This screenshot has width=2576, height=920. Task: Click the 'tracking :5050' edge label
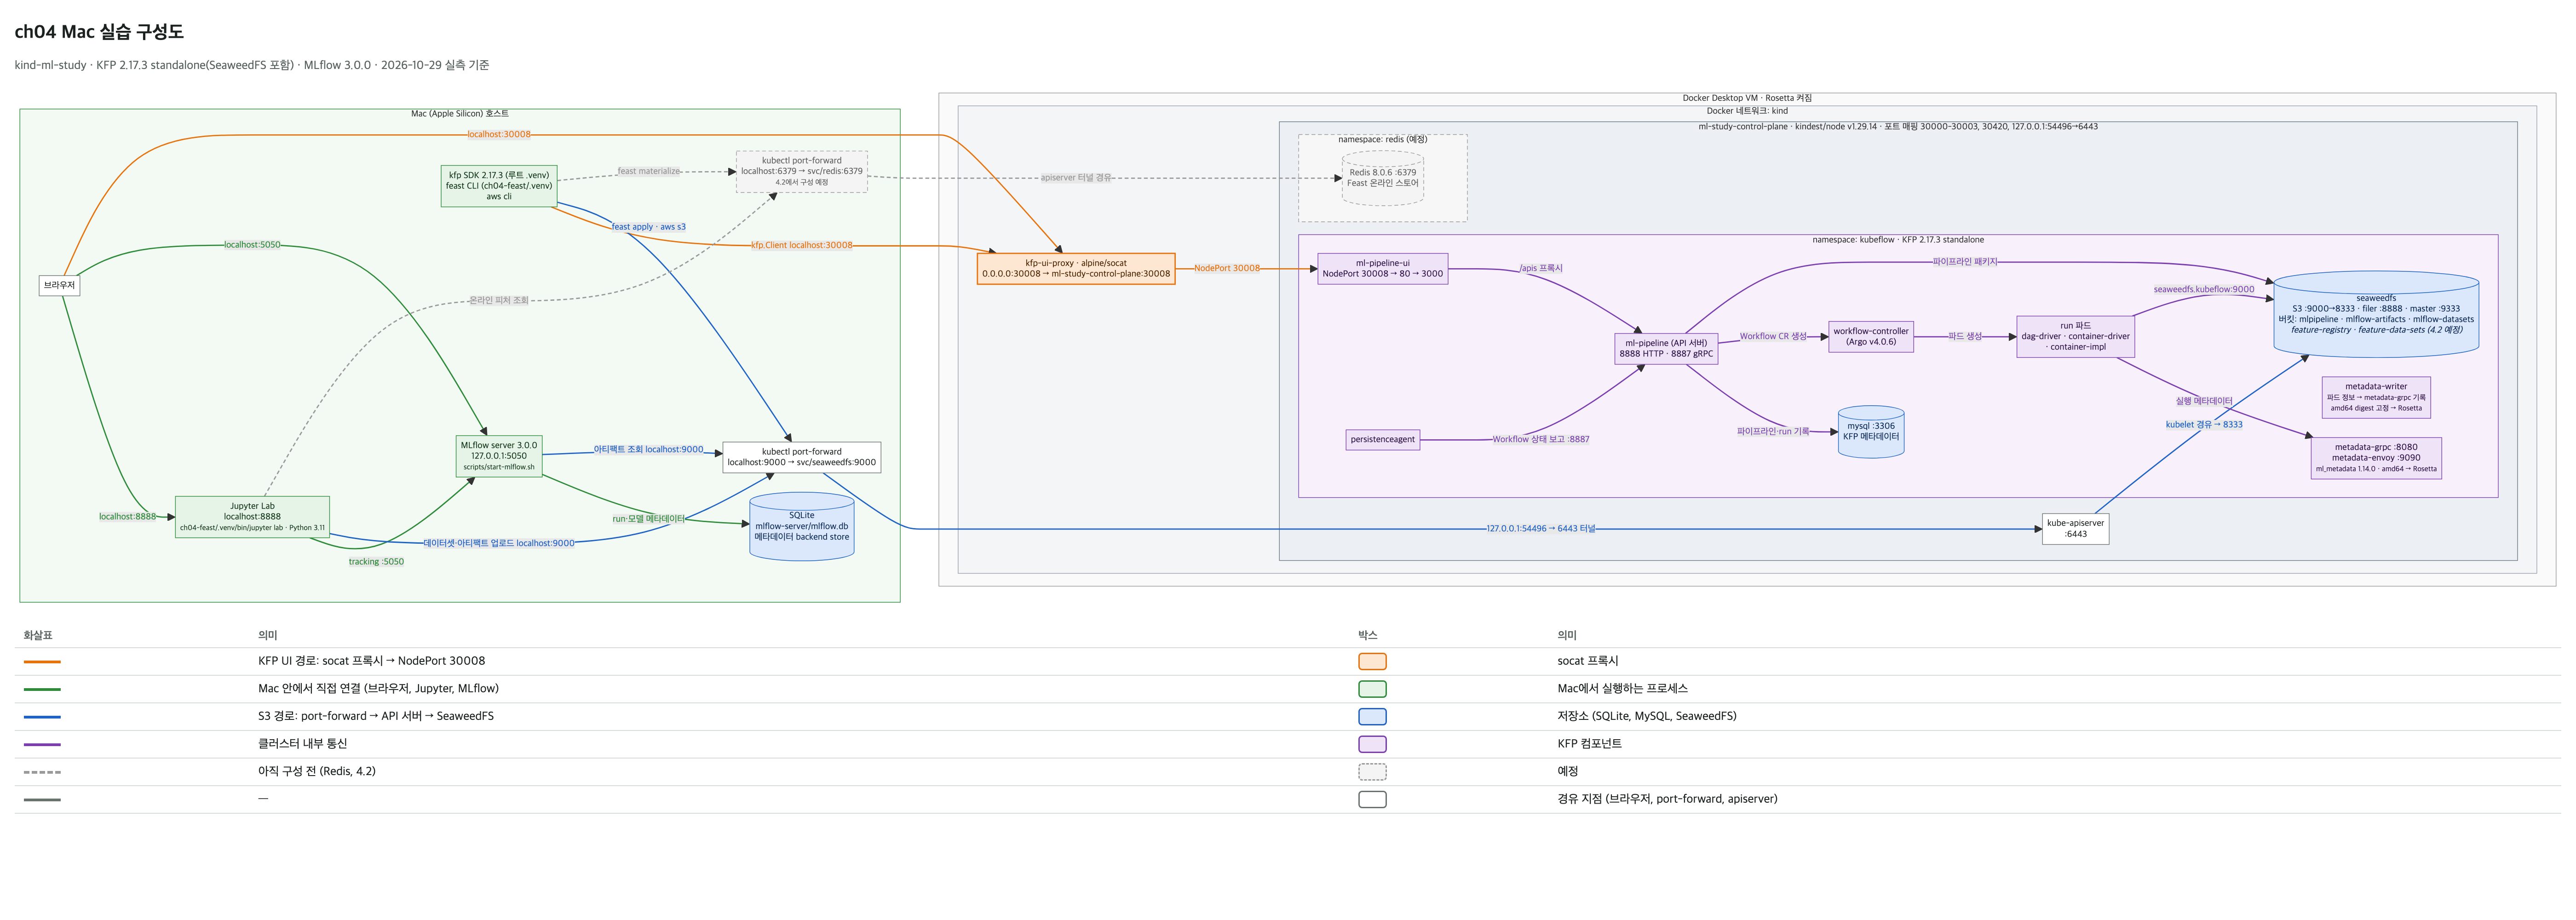(376, 562)
